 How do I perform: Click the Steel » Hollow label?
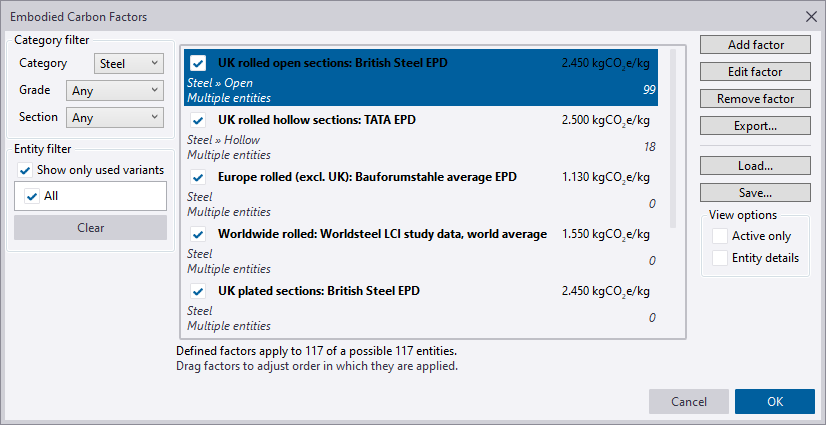[x=223, y=140]
